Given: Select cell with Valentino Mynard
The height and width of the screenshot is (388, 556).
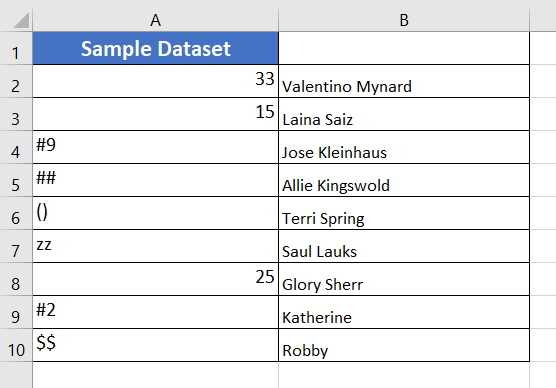Looking at the screenshot, I should [404, 81].
